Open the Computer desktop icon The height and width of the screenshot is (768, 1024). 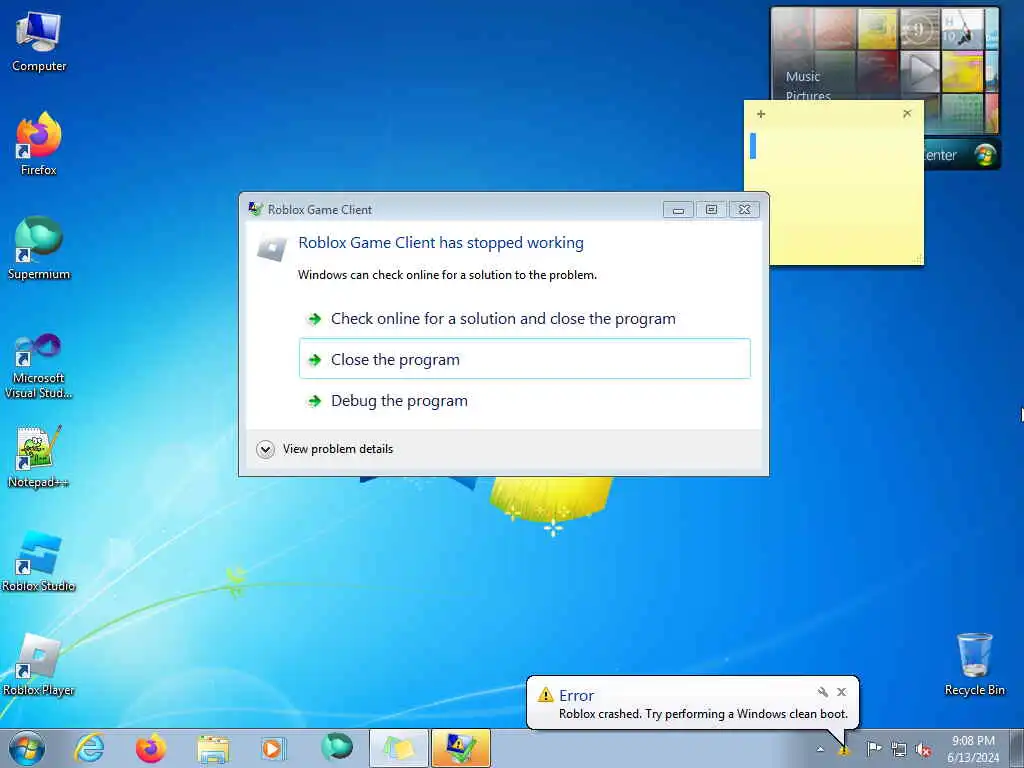tap(39, 42)
